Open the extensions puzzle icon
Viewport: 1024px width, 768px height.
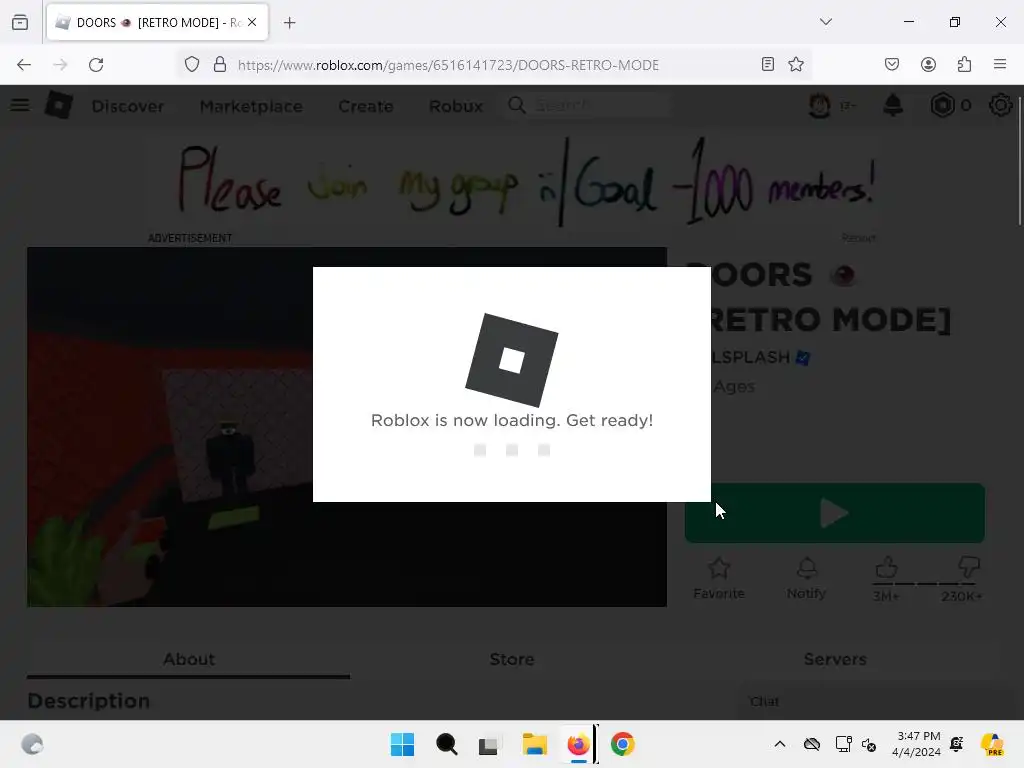pyautogui.click(x=964, y=64)
